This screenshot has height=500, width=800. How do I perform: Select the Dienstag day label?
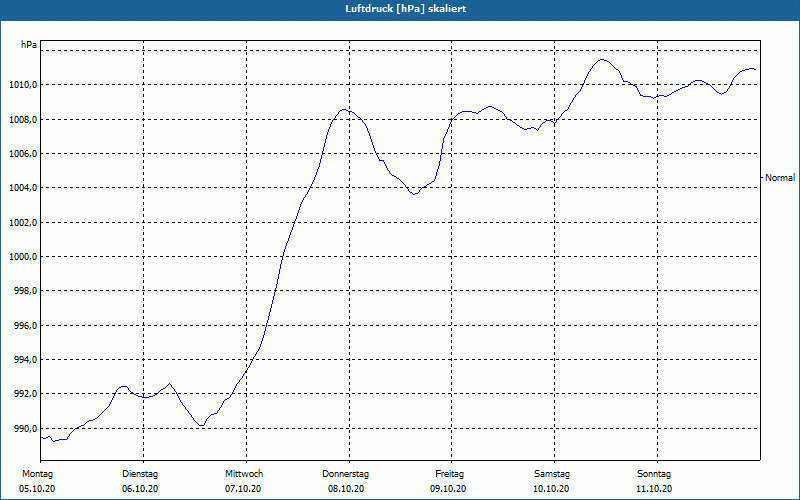[x=140, y=474]
